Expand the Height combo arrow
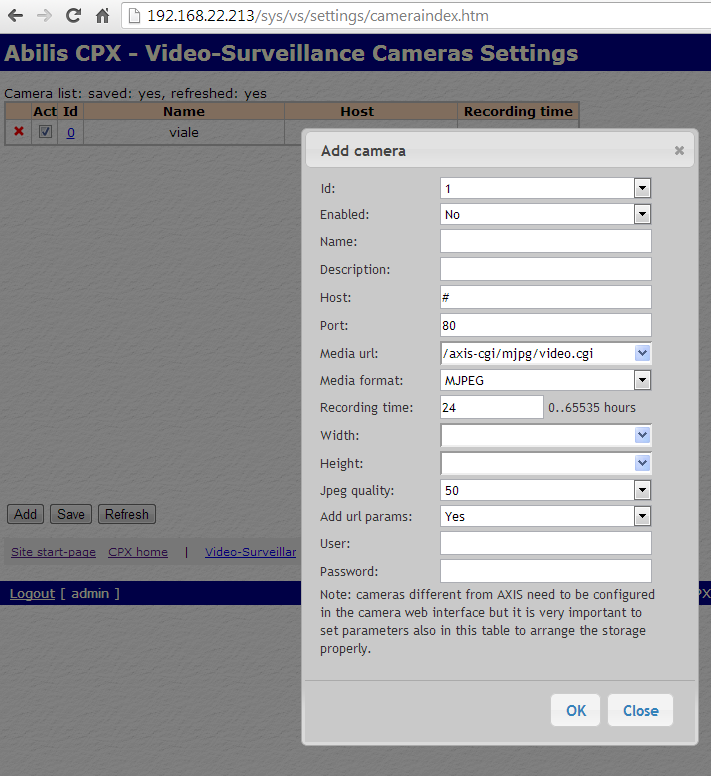 [642, 463]
